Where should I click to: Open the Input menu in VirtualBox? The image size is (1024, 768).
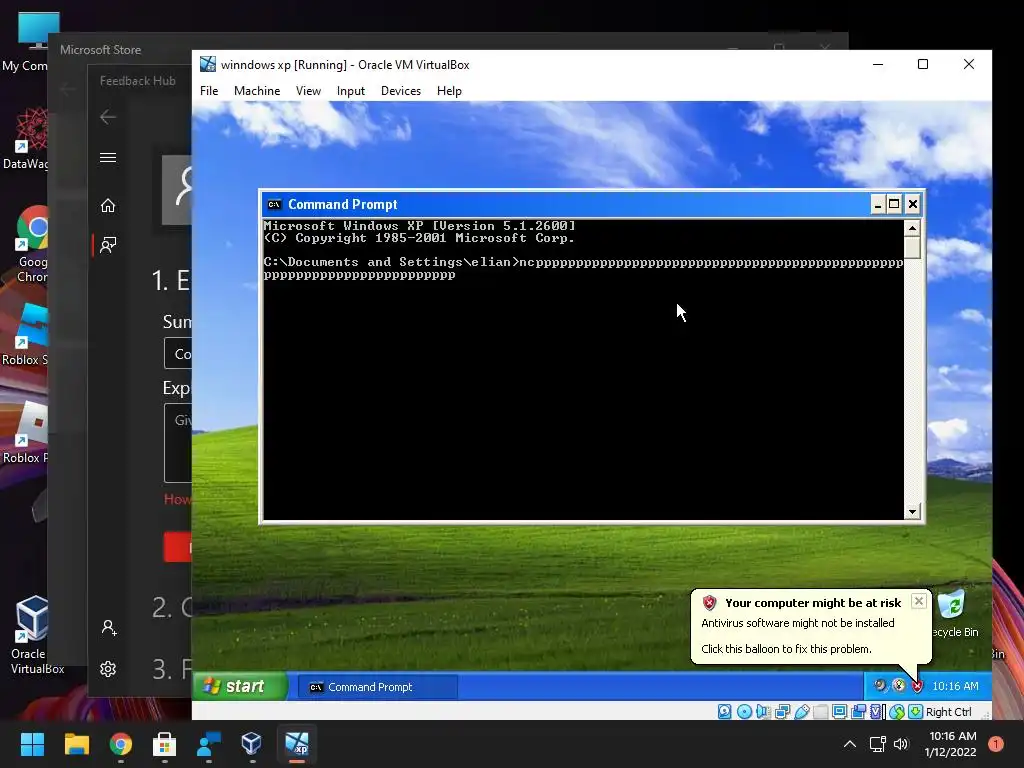[x=351, y=91]
